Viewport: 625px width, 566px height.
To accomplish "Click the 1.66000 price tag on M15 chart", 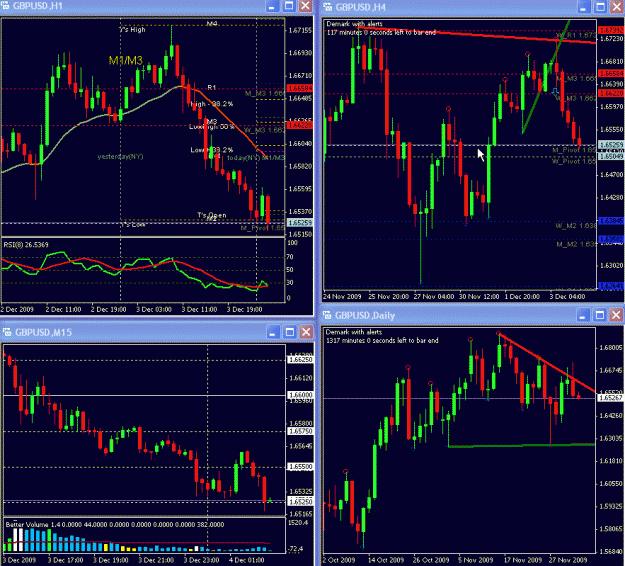I will pos(301,395).
